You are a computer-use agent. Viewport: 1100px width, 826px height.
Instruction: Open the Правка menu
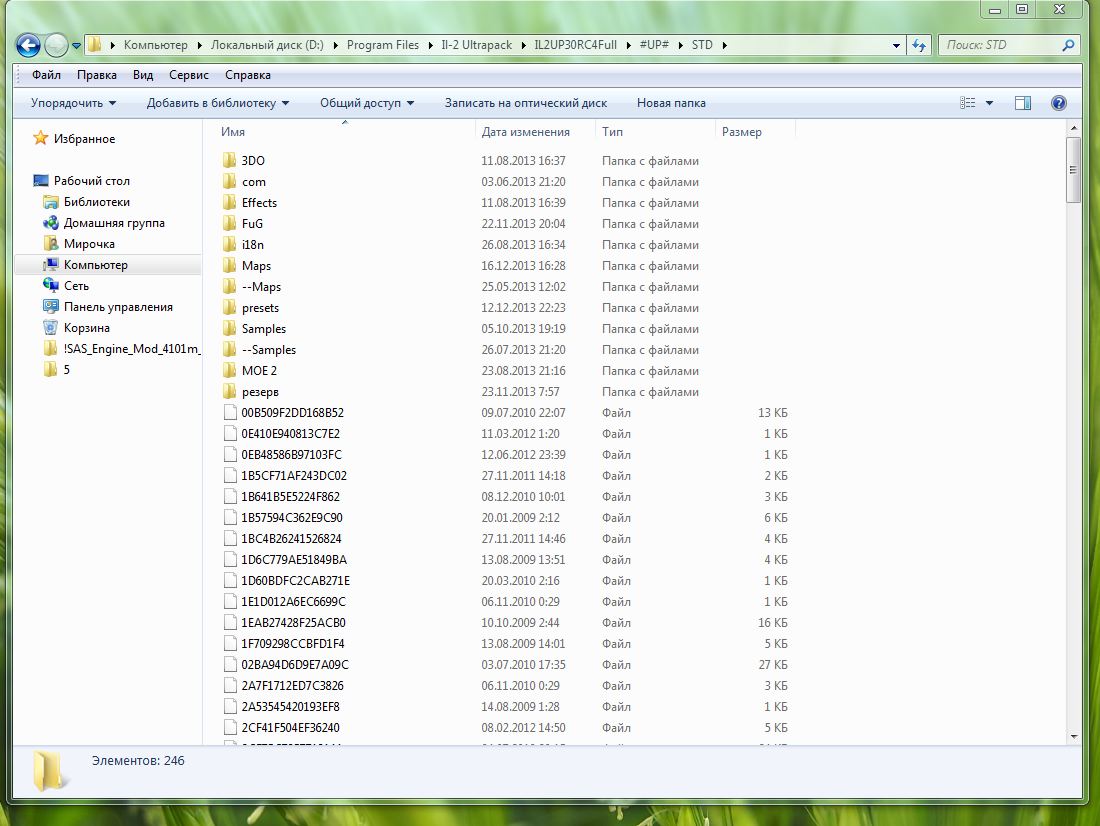pyautogui.click(x=97, y=75)
